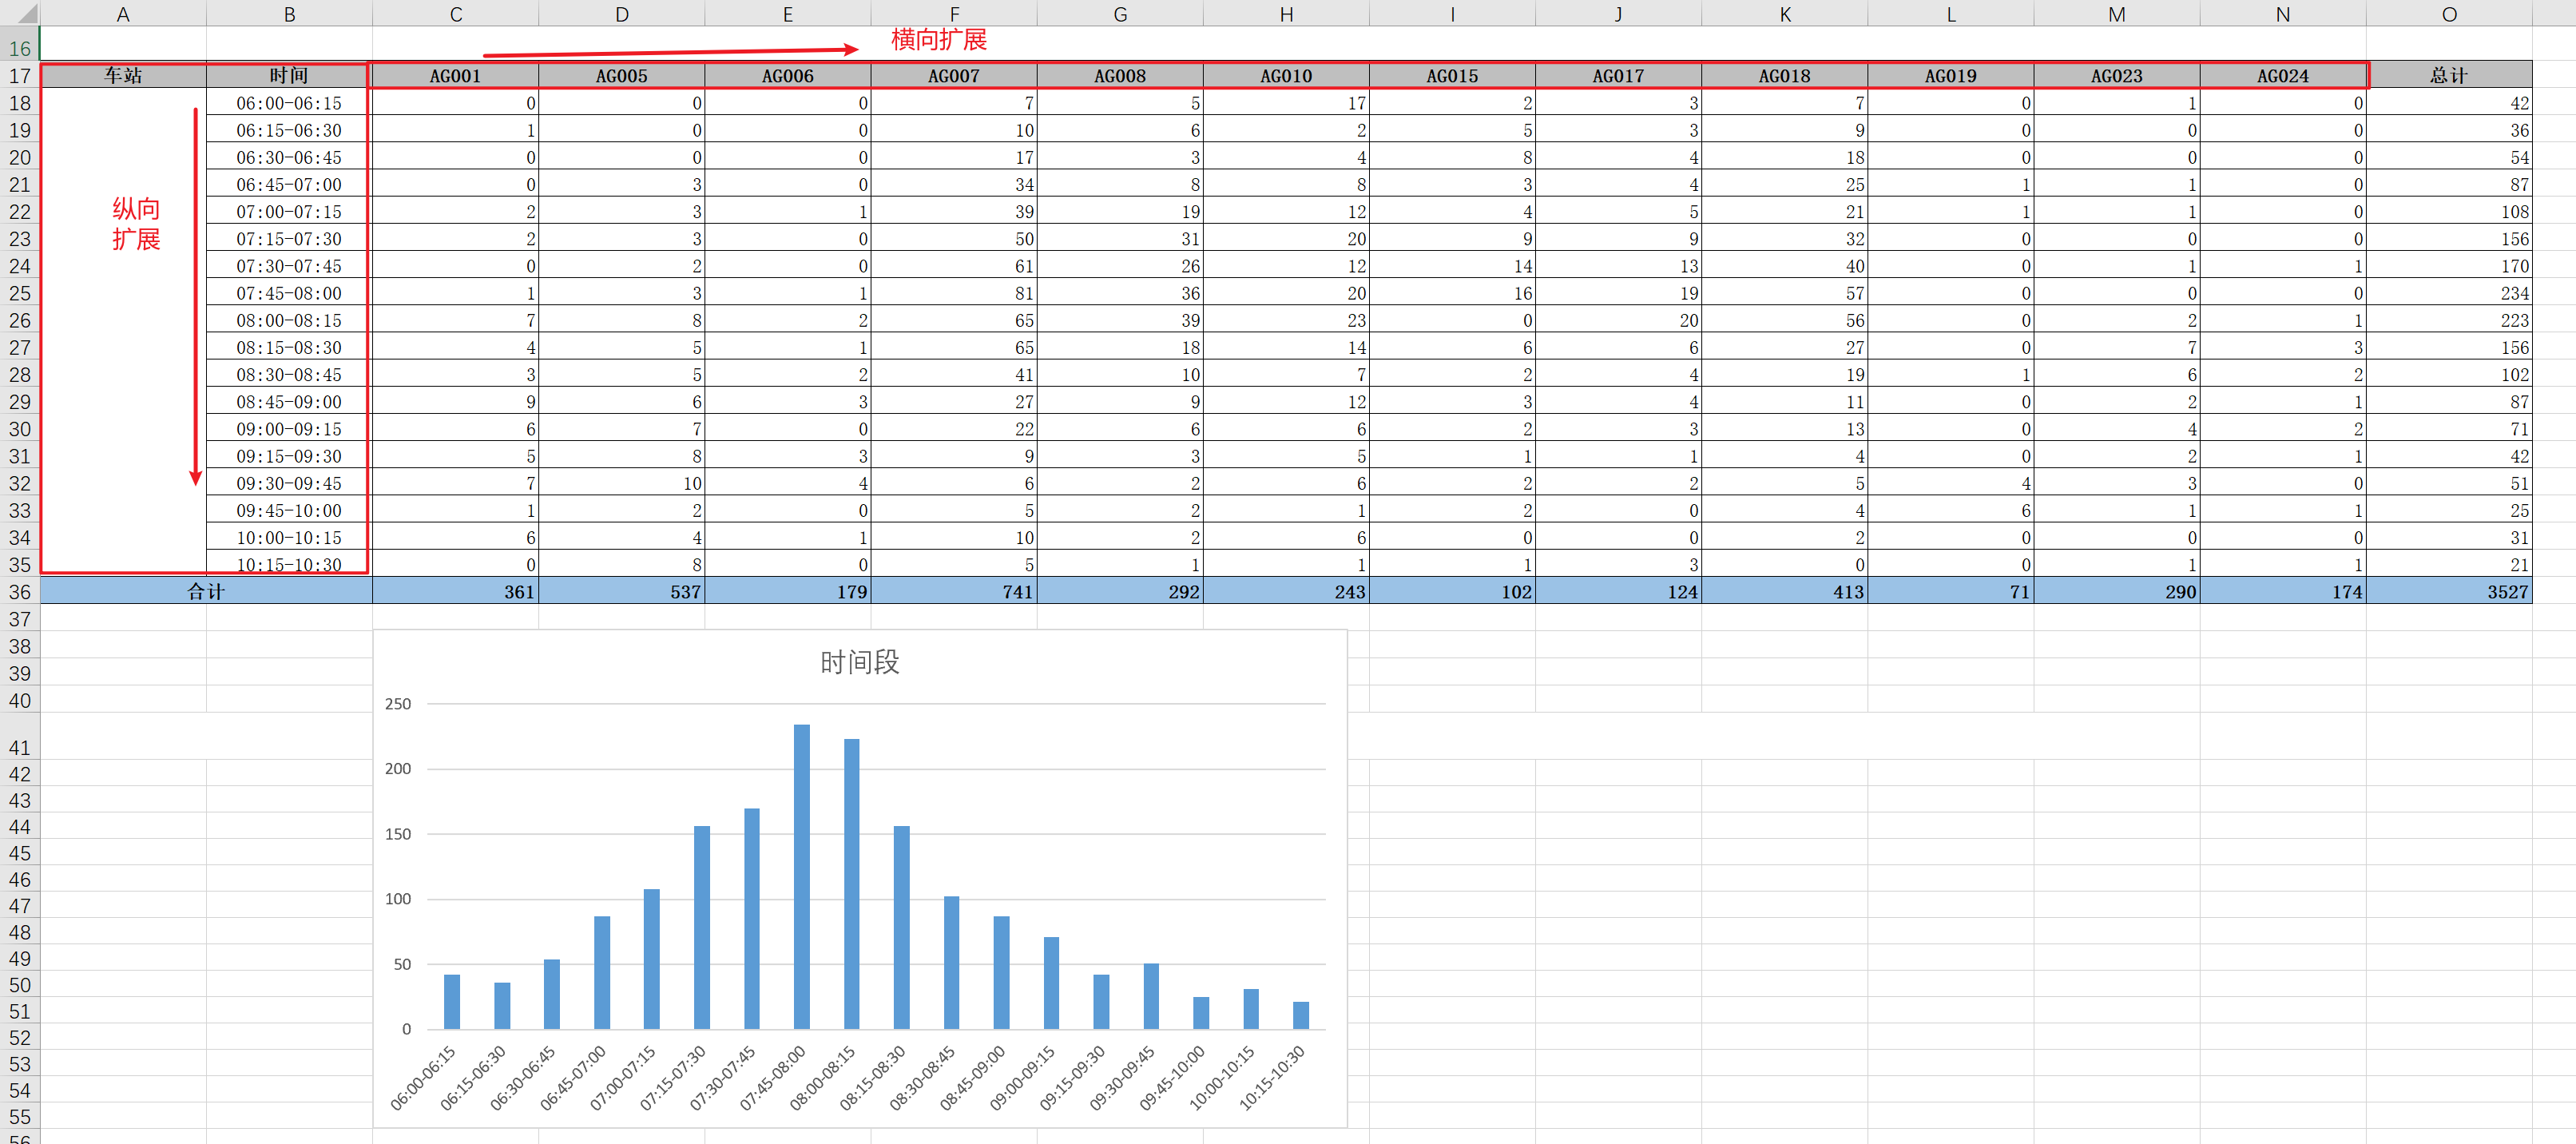
Task: Click the AG007 header cell
Action: (953, 76)
